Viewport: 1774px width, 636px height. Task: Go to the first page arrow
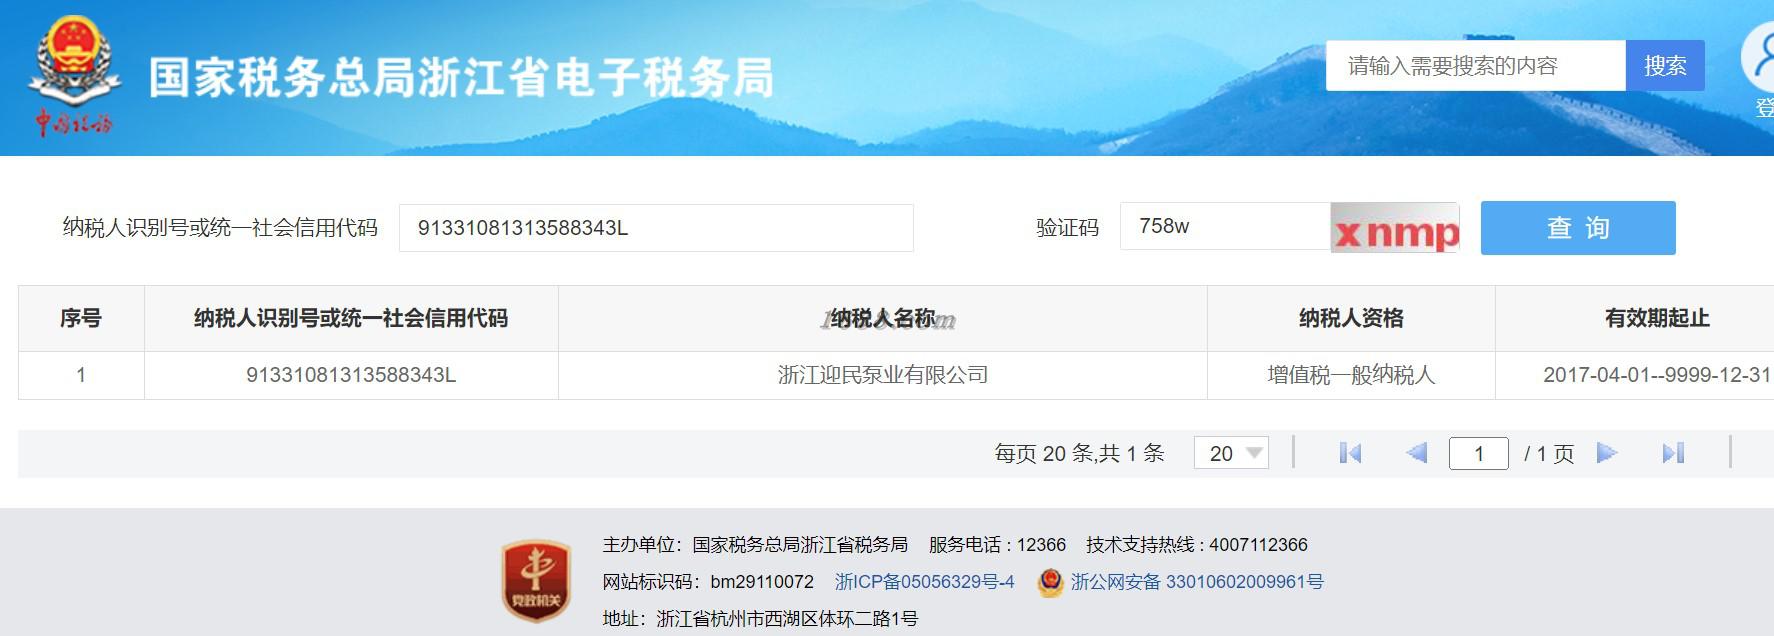1350,453
